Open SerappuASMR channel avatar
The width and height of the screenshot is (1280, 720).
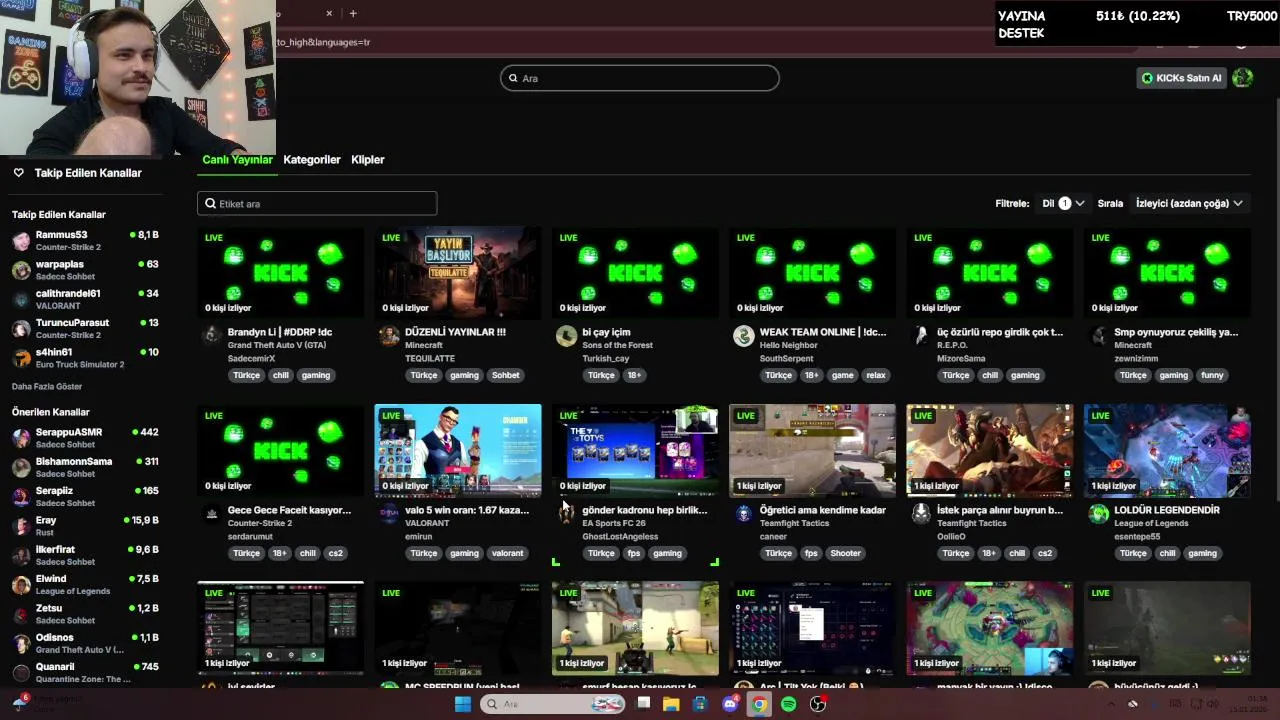click(x=21, y=438)
